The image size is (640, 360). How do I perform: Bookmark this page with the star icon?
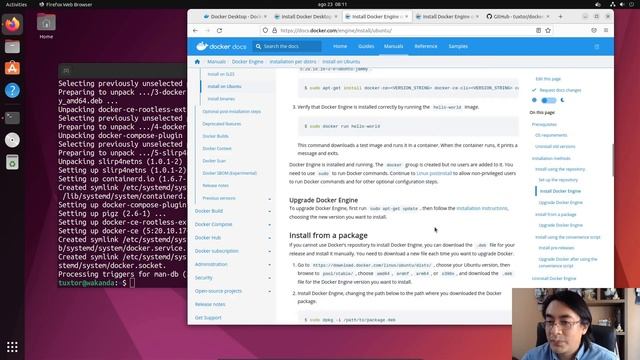(x=548, y=31)
